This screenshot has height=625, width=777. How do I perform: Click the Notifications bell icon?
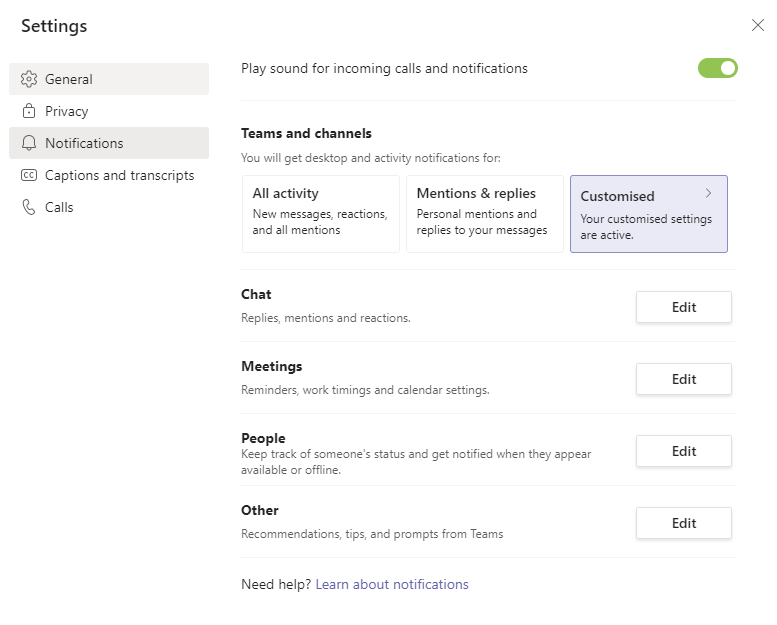click(29, 143)
